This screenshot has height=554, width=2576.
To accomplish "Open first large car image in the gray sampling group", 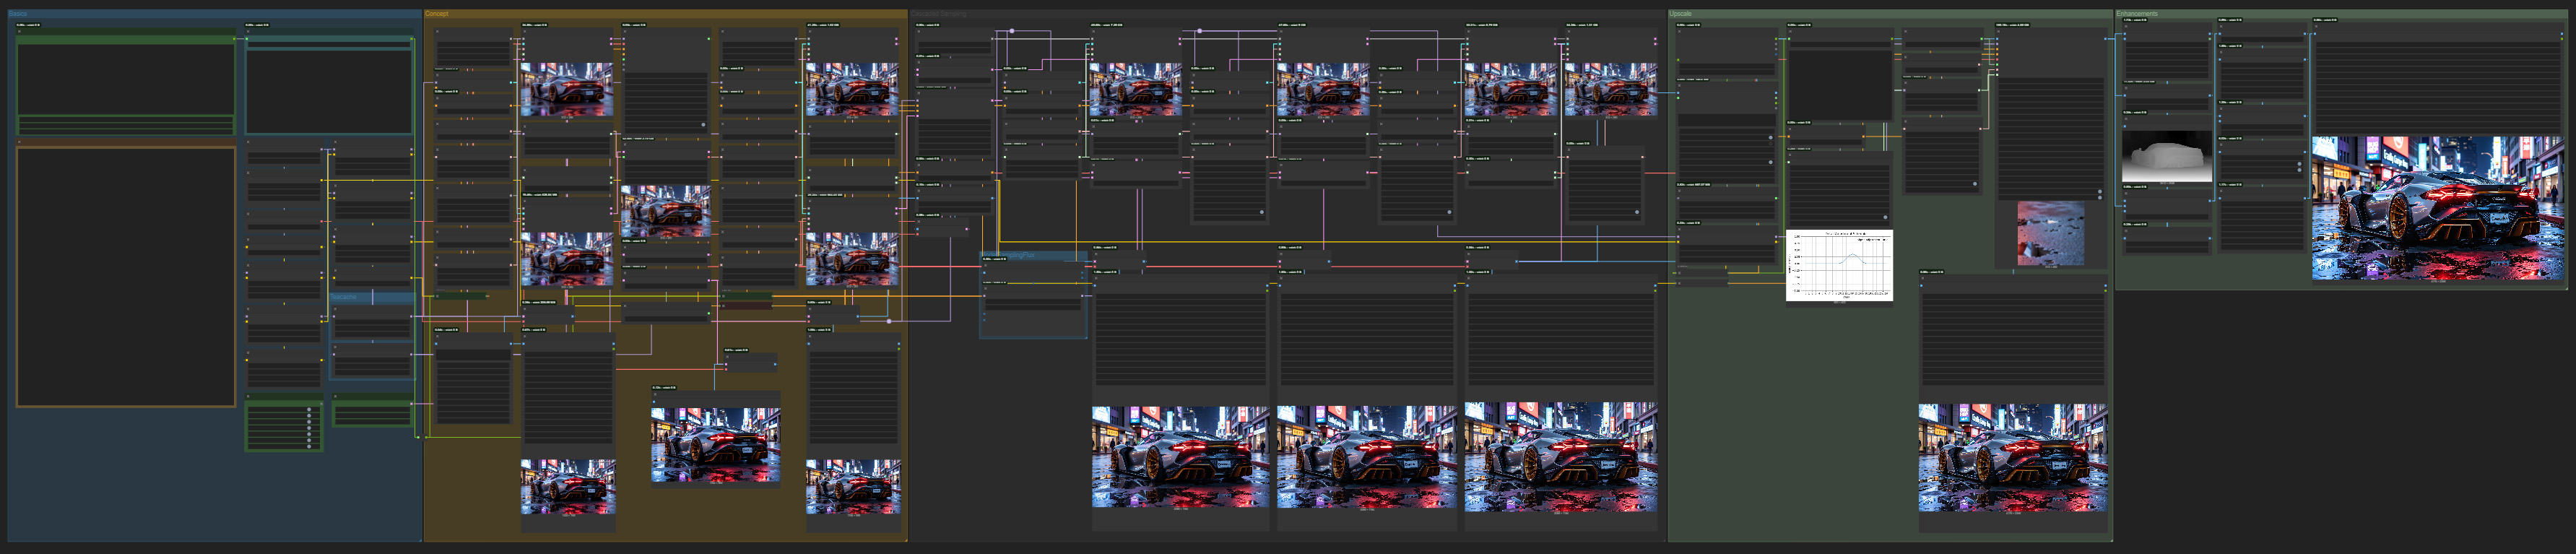I will 1180,456.
